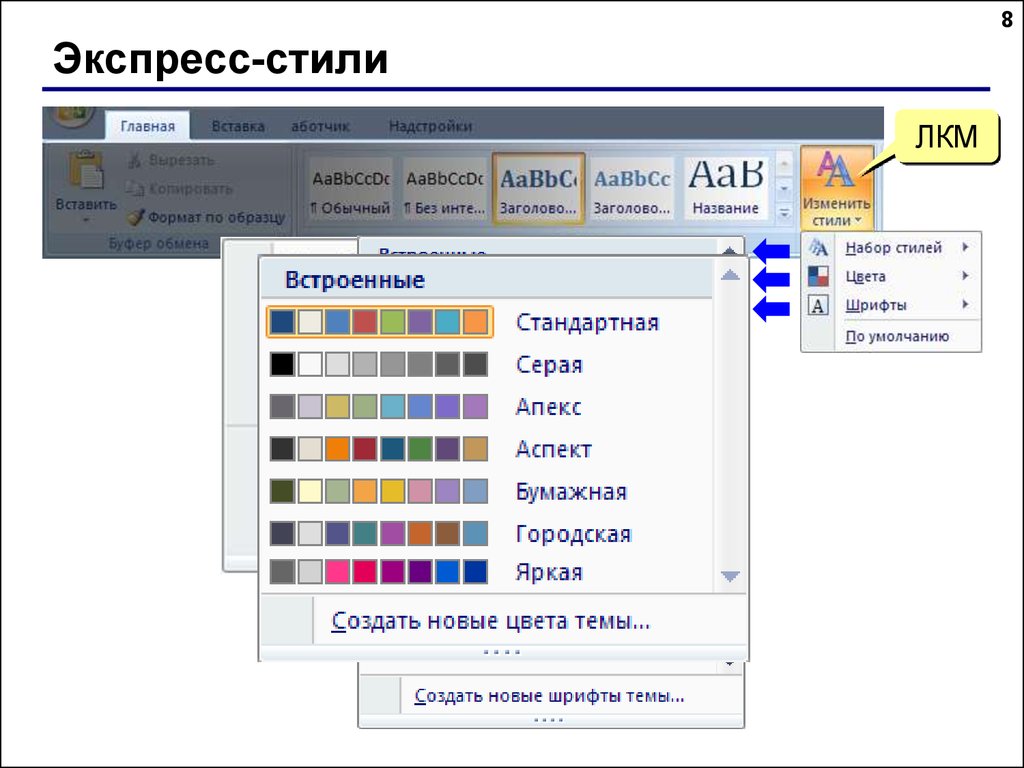Viewport: 1024px width, 768px height.
Task: Apply the Без интервала quick style
Action: tap(445, 189)
